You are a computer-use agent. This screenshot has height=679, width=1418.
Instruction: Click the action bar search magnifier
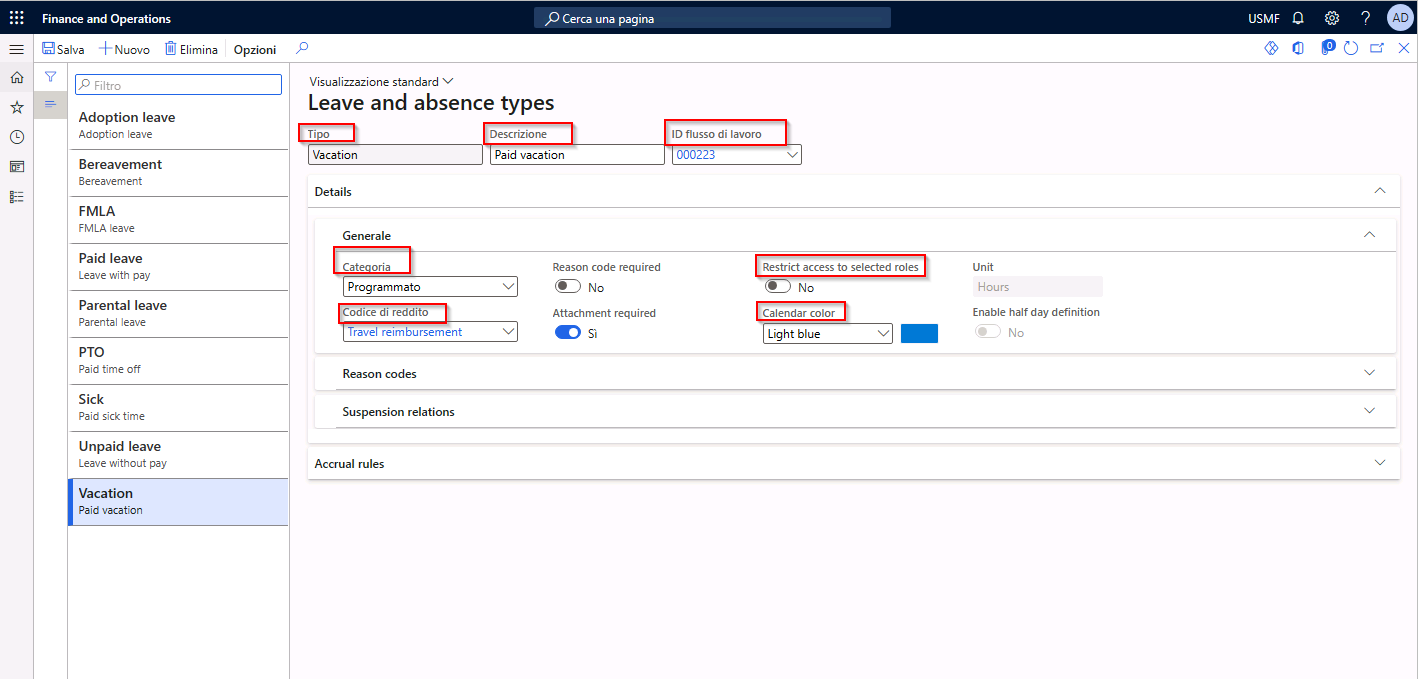coord(302,48)
